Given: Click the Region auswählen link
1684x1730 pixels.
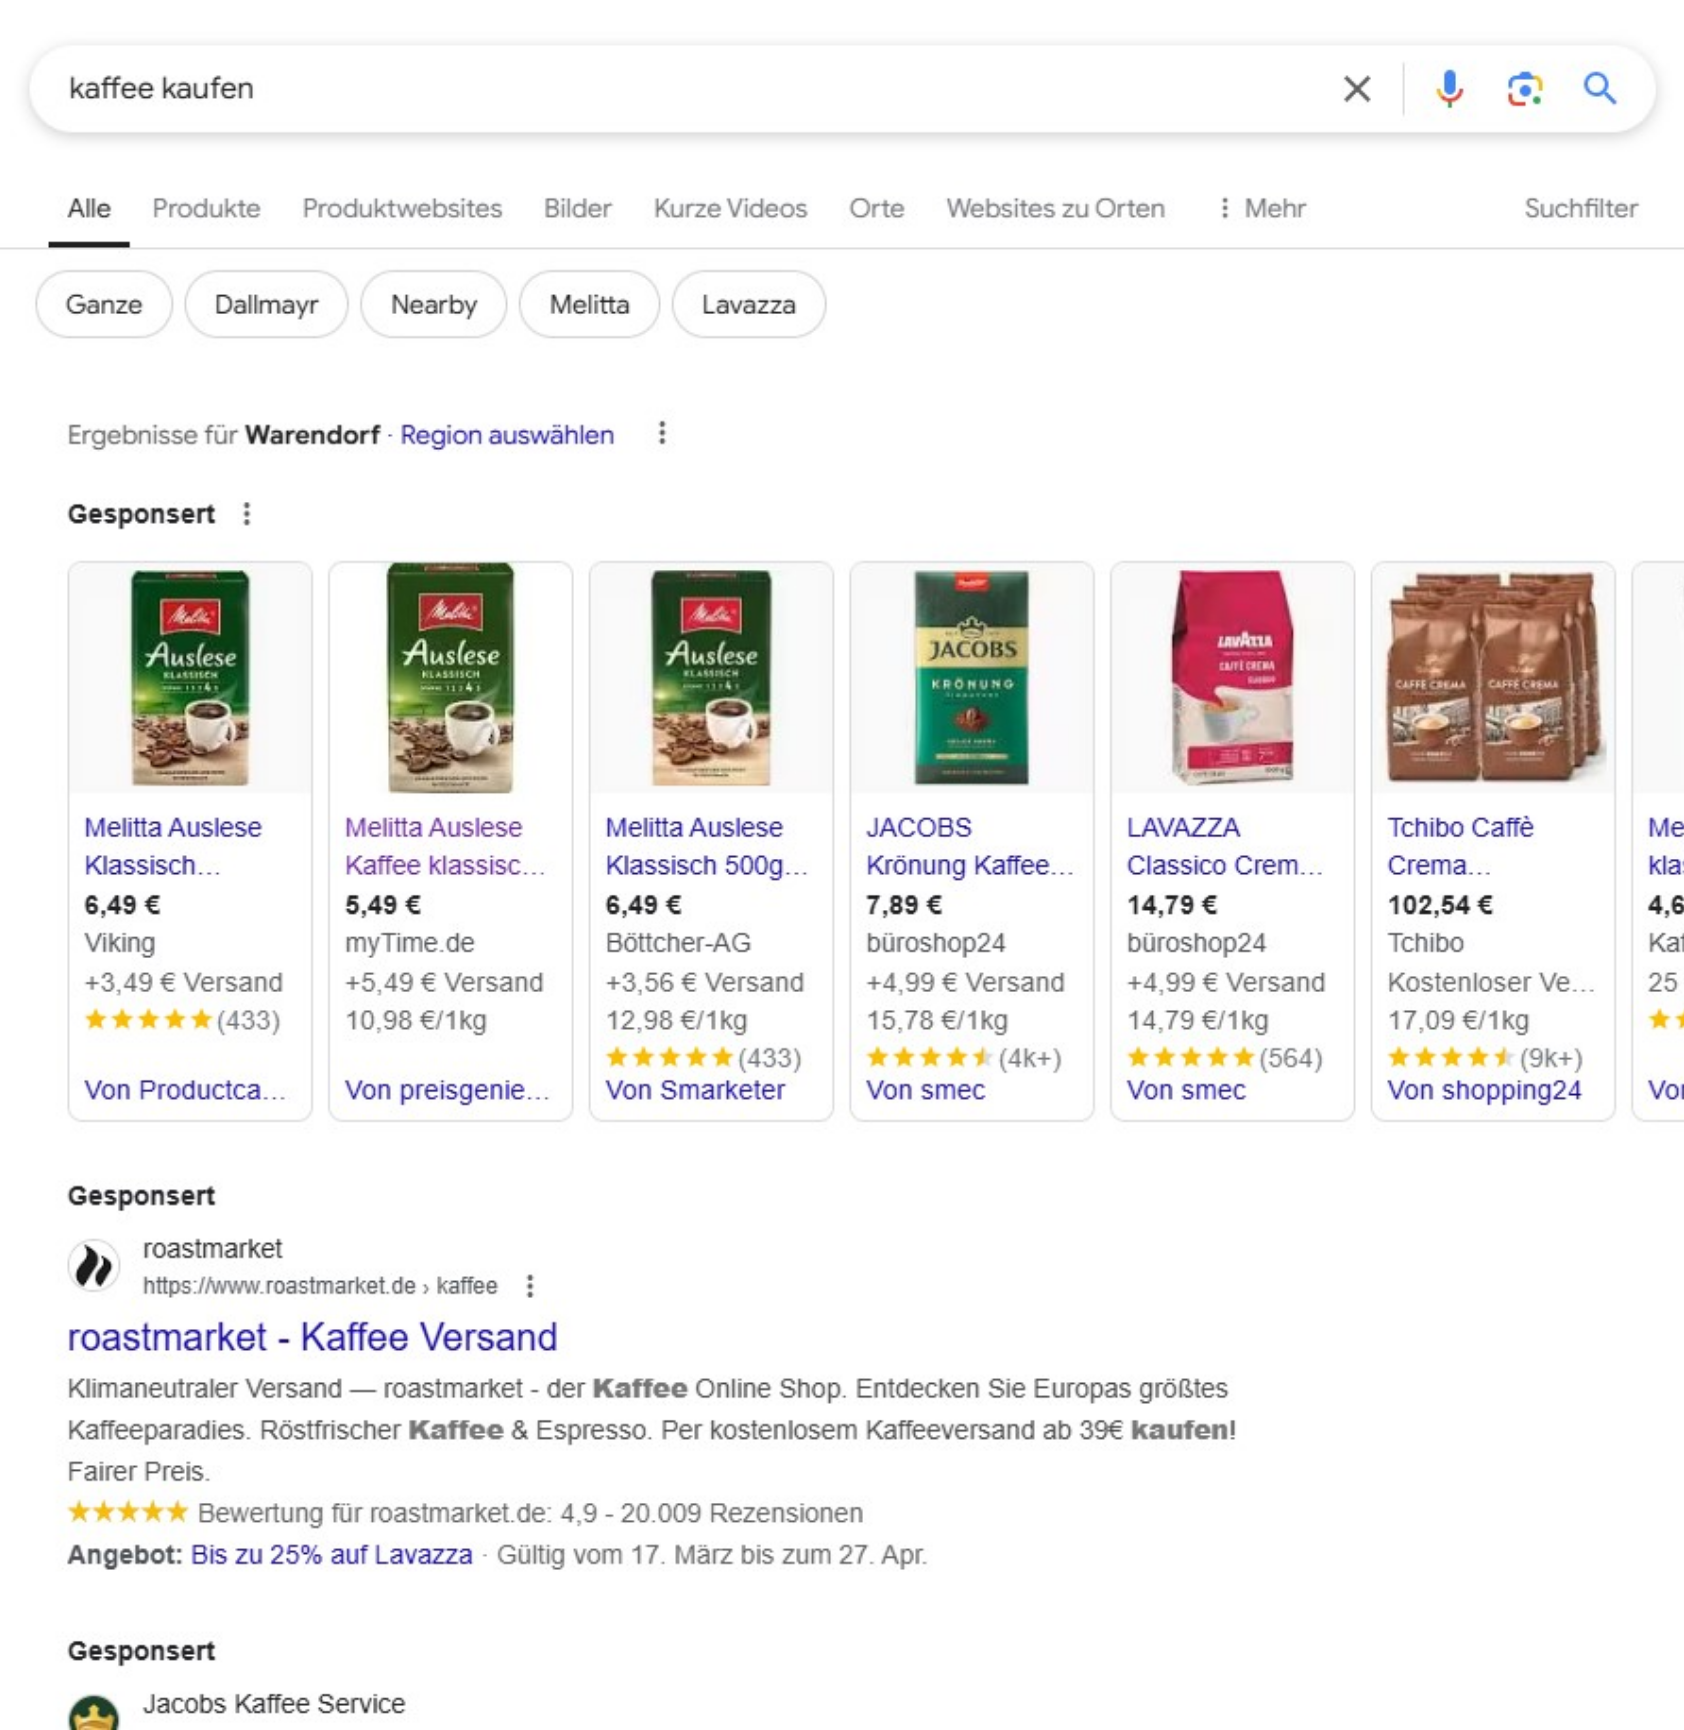Looking at the screenshot, I should pyautogui.click(x=507, y=435).
